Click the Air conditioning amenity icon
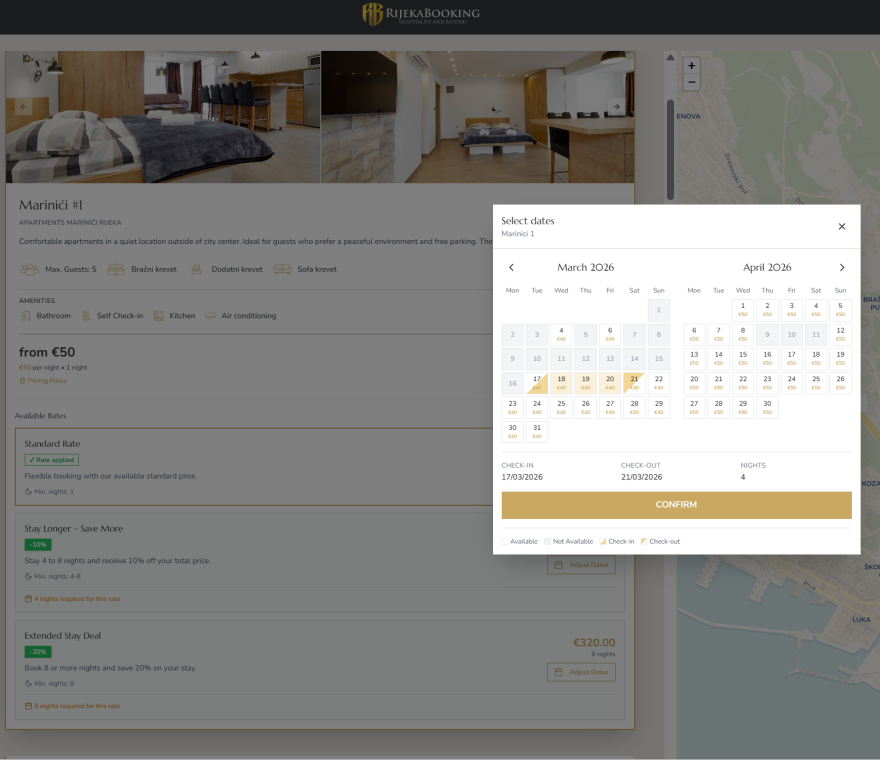 (211, 316)
